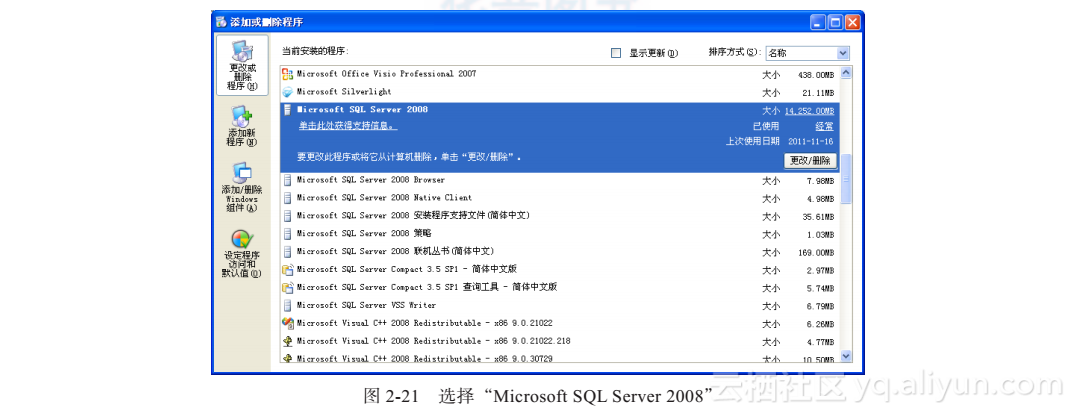Select SQL Server Compact 3.5 SP1 - 简体中文版

pyautogui.click(x=559, y=269)
